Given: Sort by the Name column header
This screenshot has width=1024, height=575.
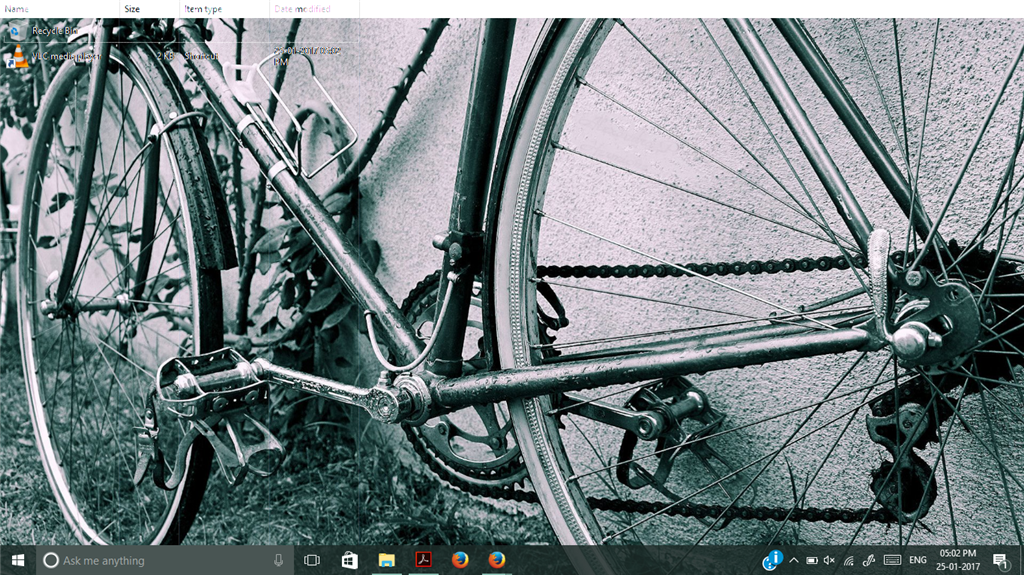Looking at the screenshot, I should click(60, 9).
